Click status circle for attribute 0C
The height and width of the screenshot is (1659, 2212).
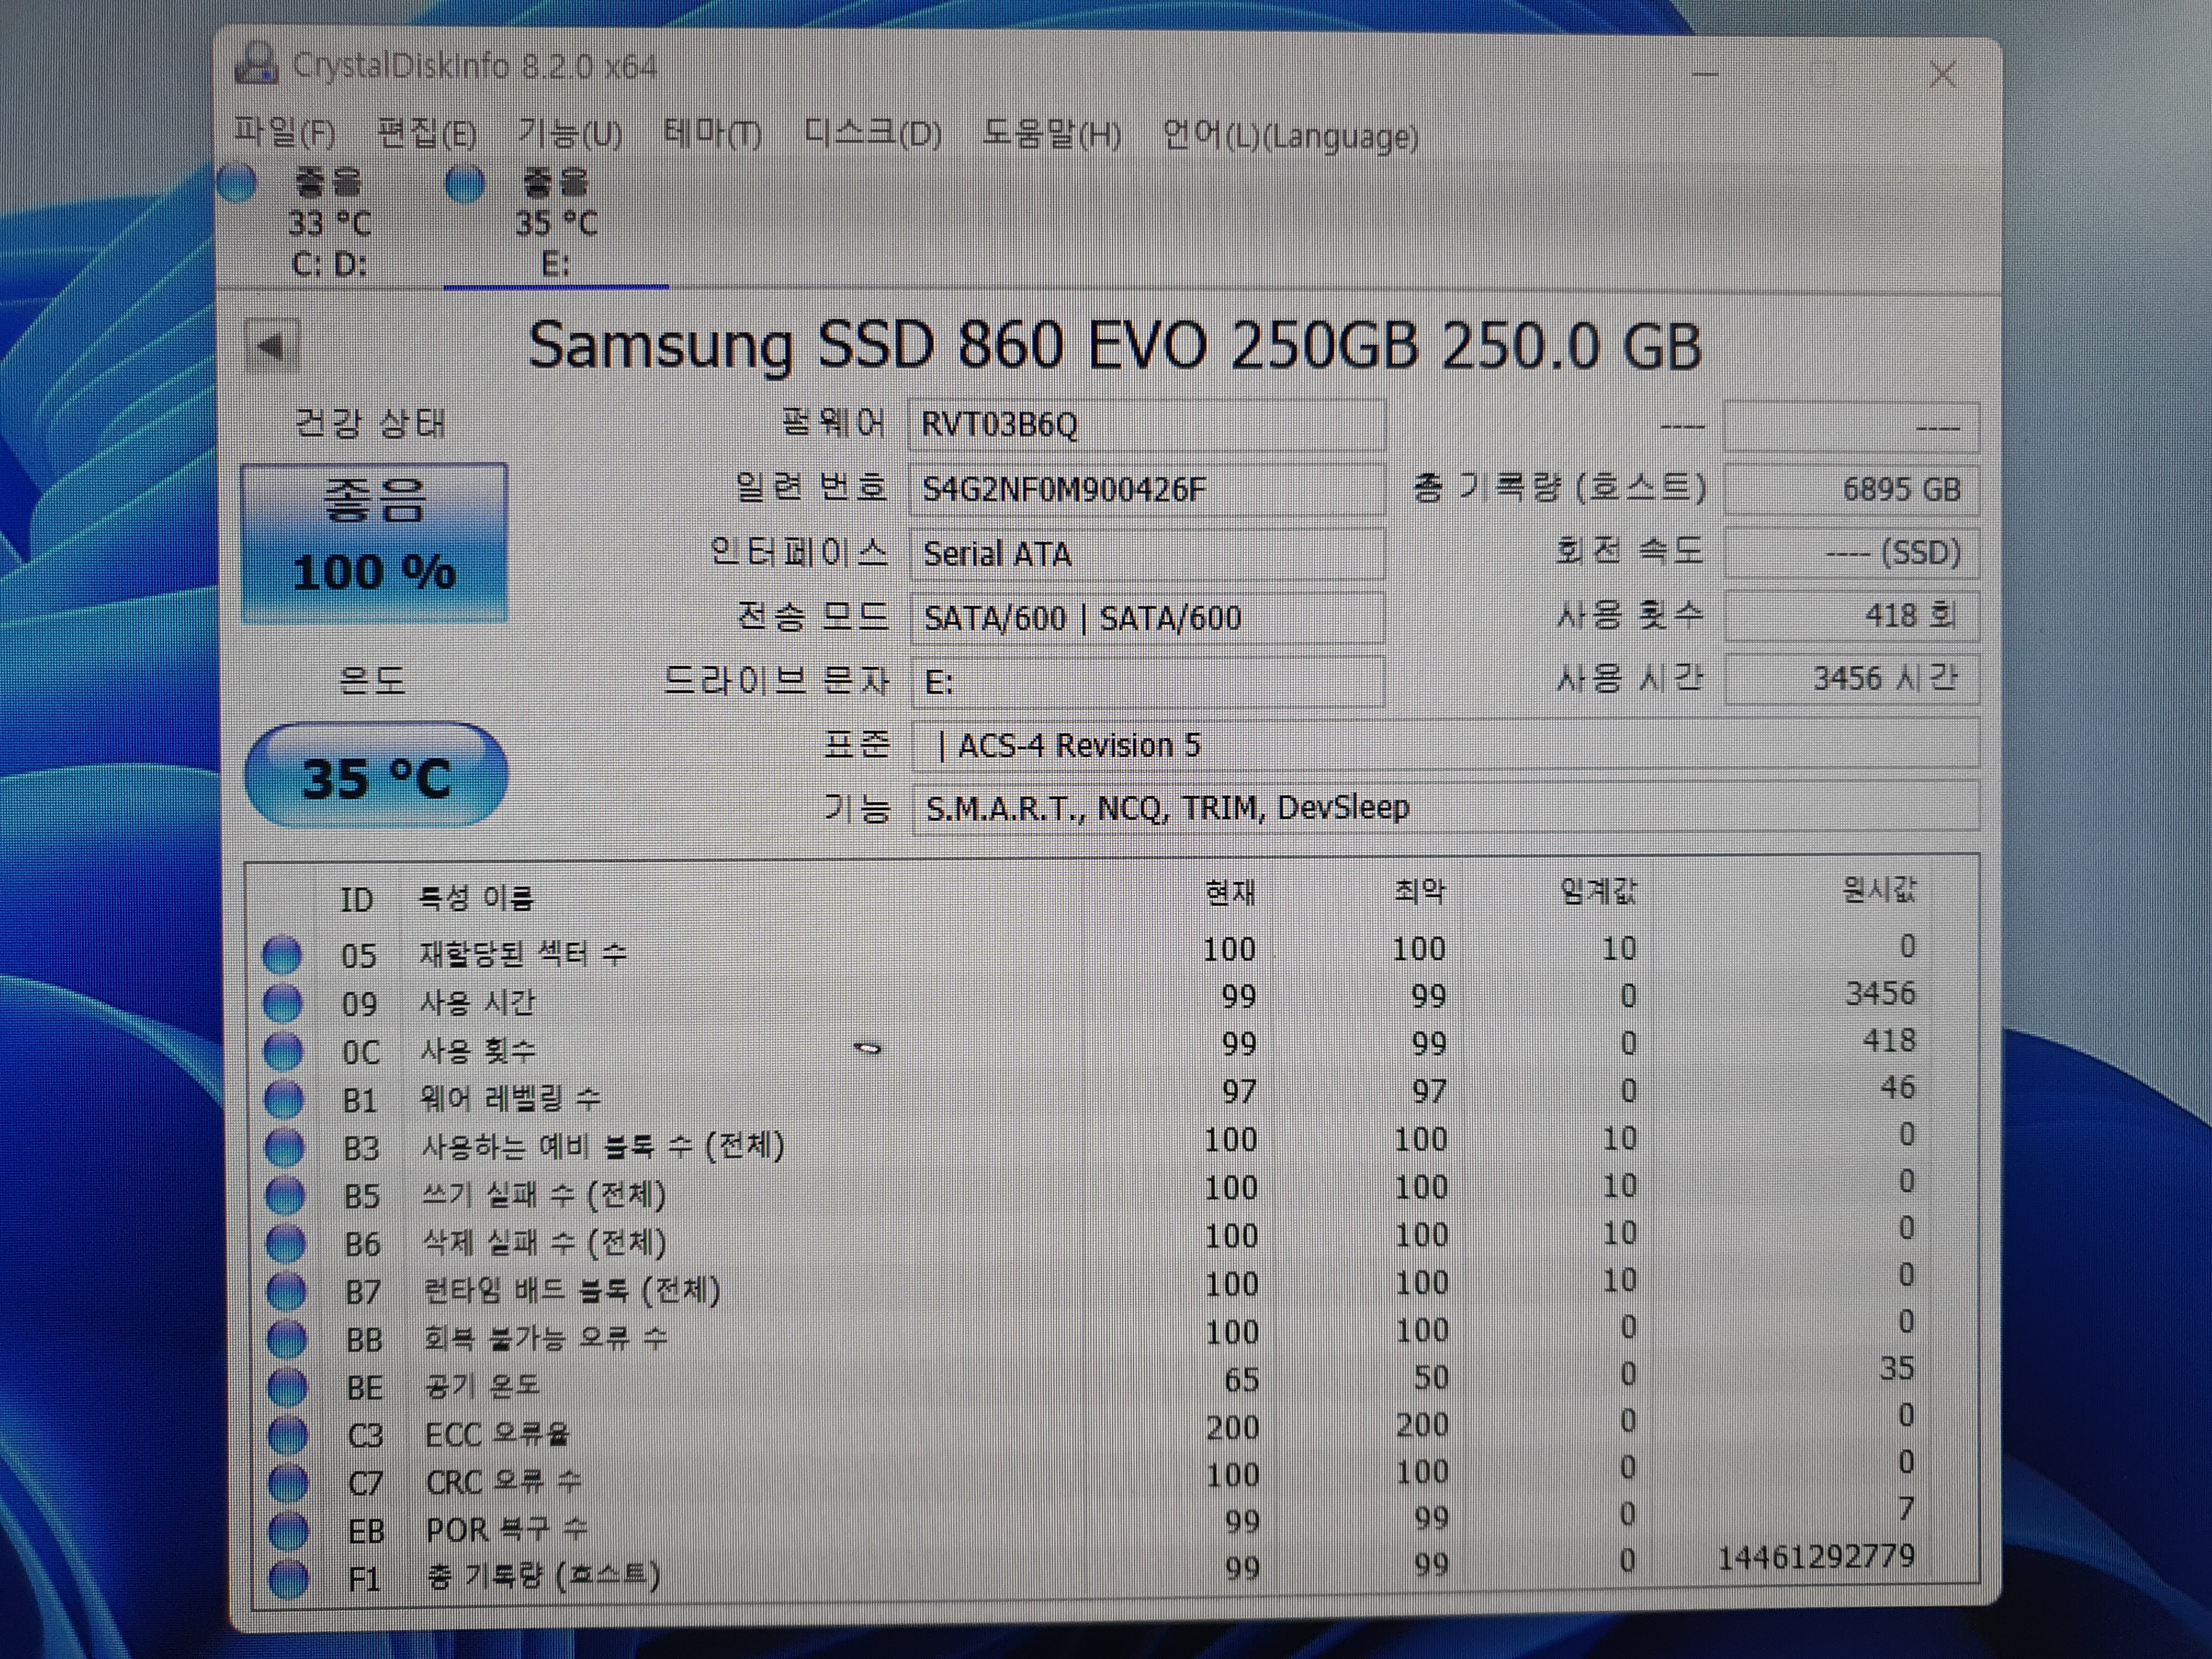pos(283,1051)
